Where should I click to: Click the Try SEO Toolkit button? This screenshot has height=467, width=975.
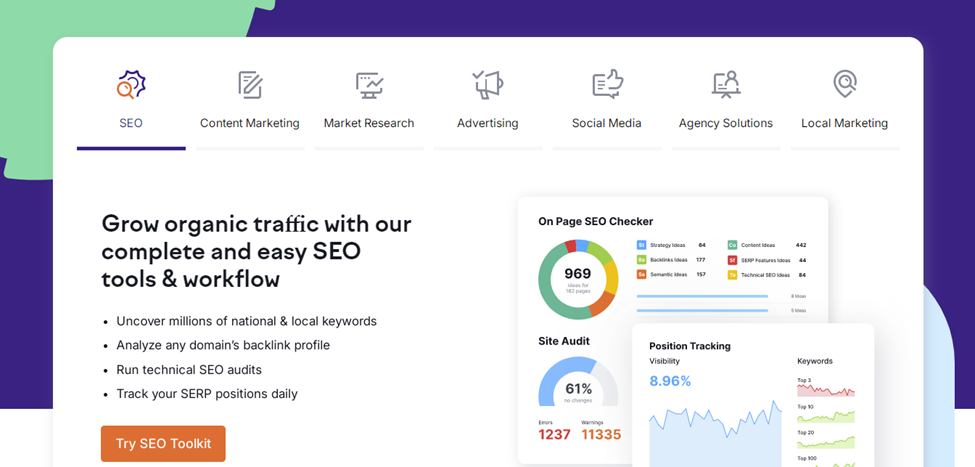(163, 443)
